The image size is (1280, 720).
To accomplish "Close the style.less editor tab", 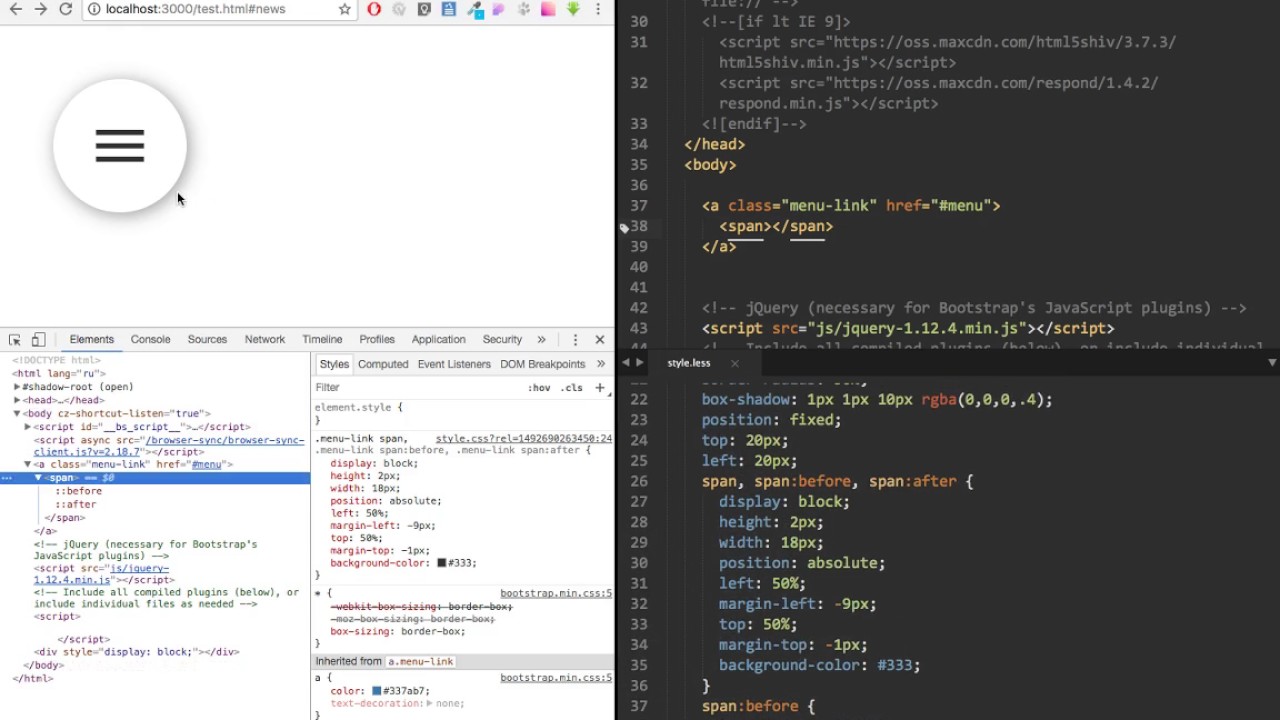I will [734, 363].
